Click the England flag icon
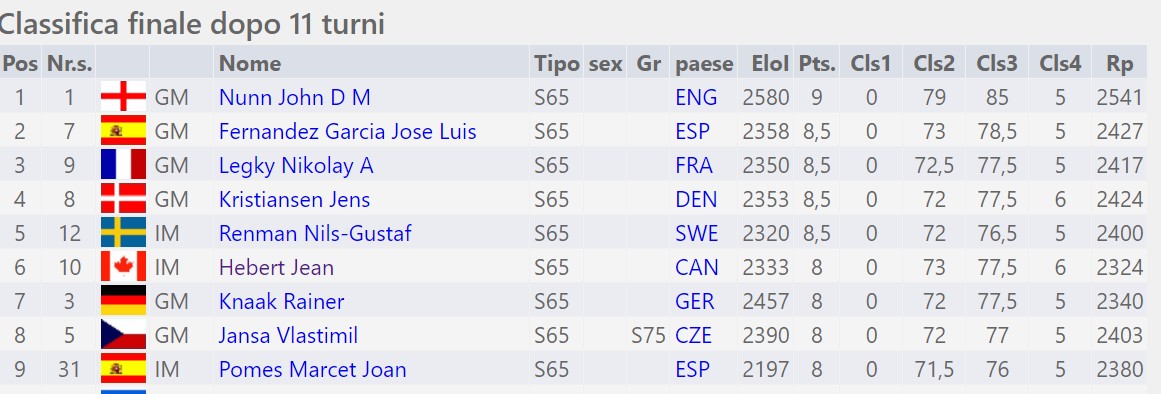1161x394 pixels. point(124,97)
